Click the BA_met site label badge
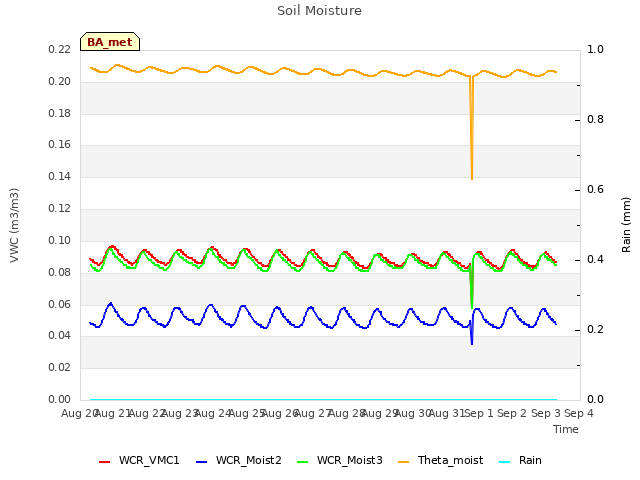 [110, 42]
